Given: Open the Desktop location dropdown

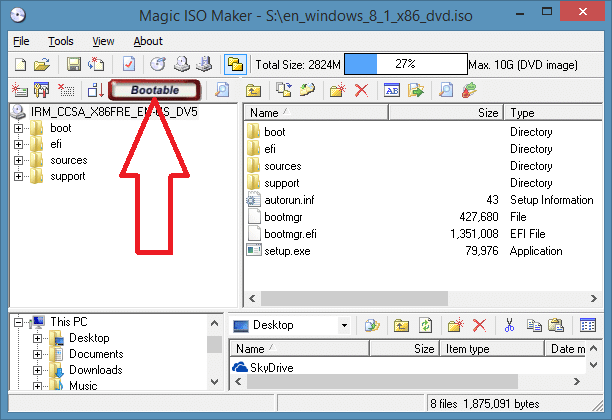Looking at the screenshot, I should (344, 325).
